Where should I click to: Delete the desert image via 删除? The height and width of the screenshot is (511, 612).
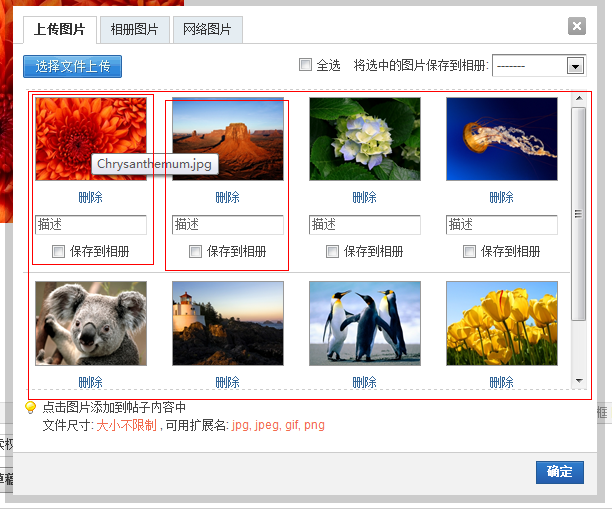(228, 198)
